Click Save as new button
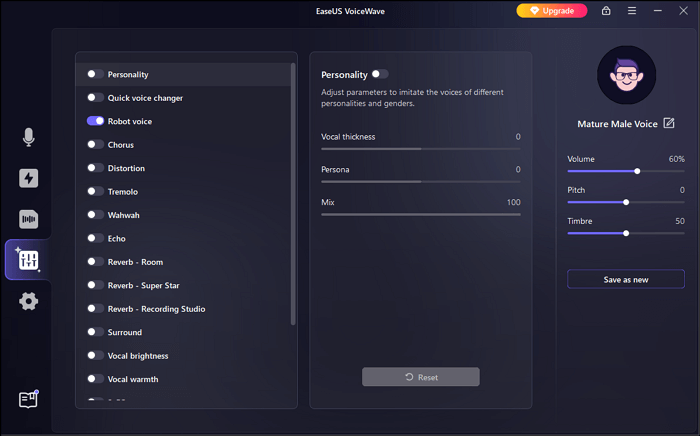This screenshot has width=700, height=436. 626,279
